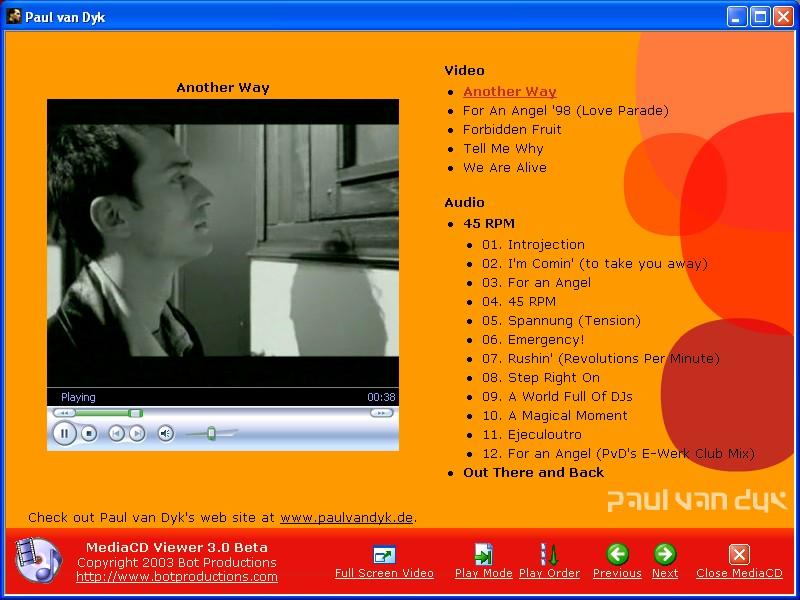Screen dimensions: 800x600
Task: Play the Tell Me Why video
Action: point(503,149)
